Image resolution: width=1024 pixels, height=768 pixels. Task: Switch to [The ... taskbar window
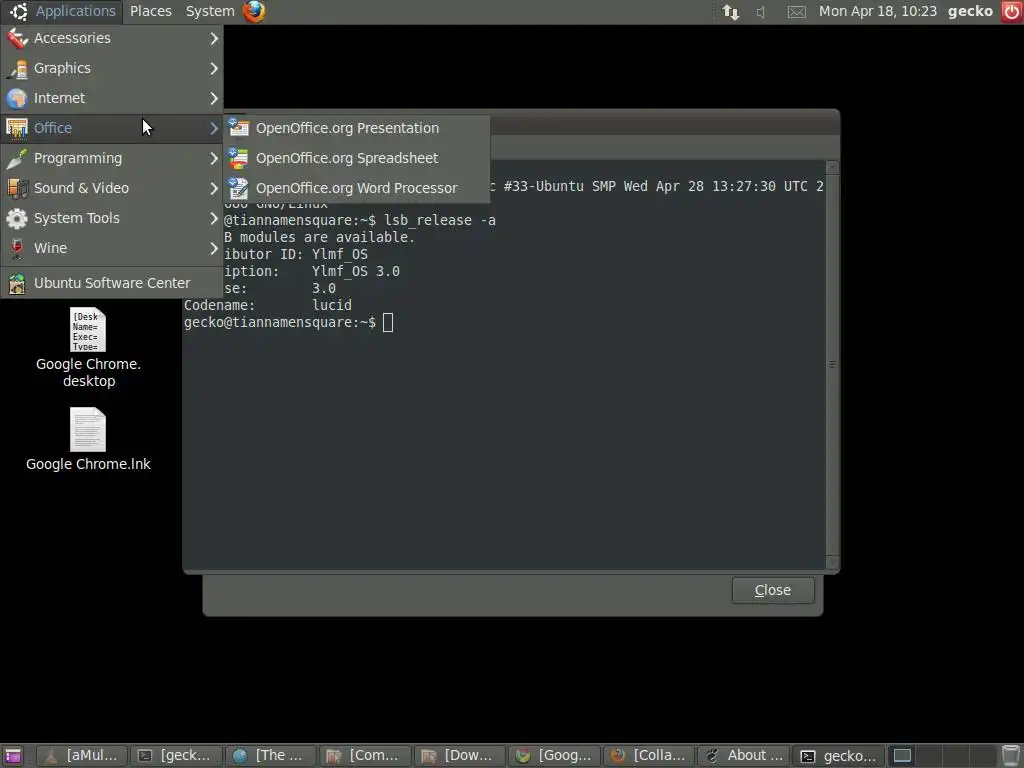270,756
